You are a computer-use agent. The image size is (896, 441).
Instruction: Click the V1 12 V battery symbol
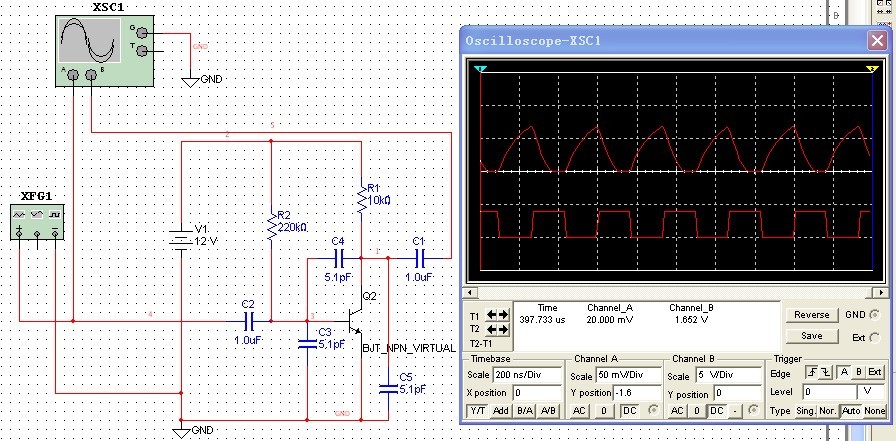point(181,241)
